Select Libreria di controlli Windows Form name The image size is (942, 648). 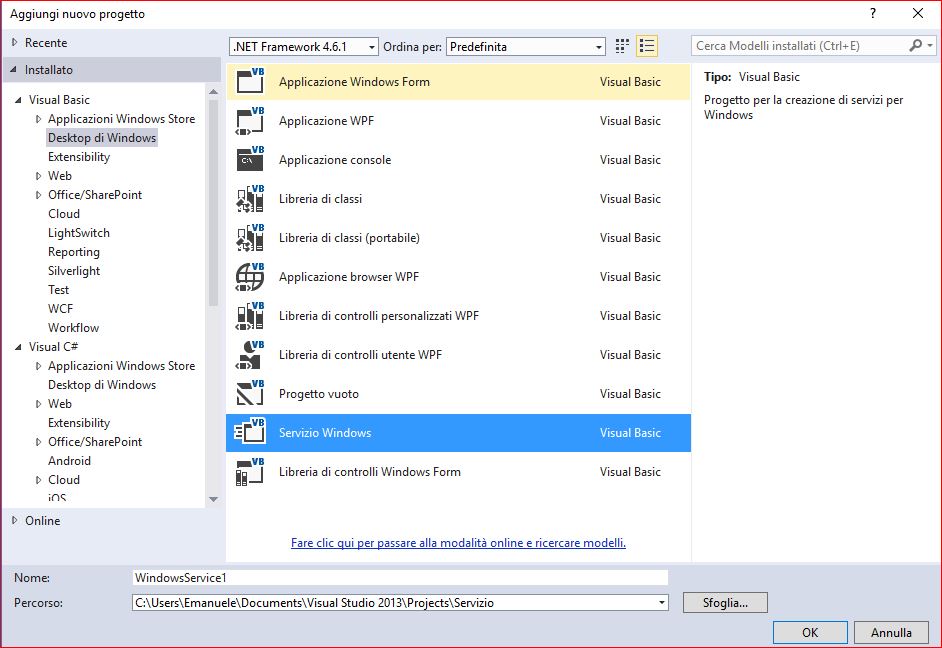pos(369,471)
